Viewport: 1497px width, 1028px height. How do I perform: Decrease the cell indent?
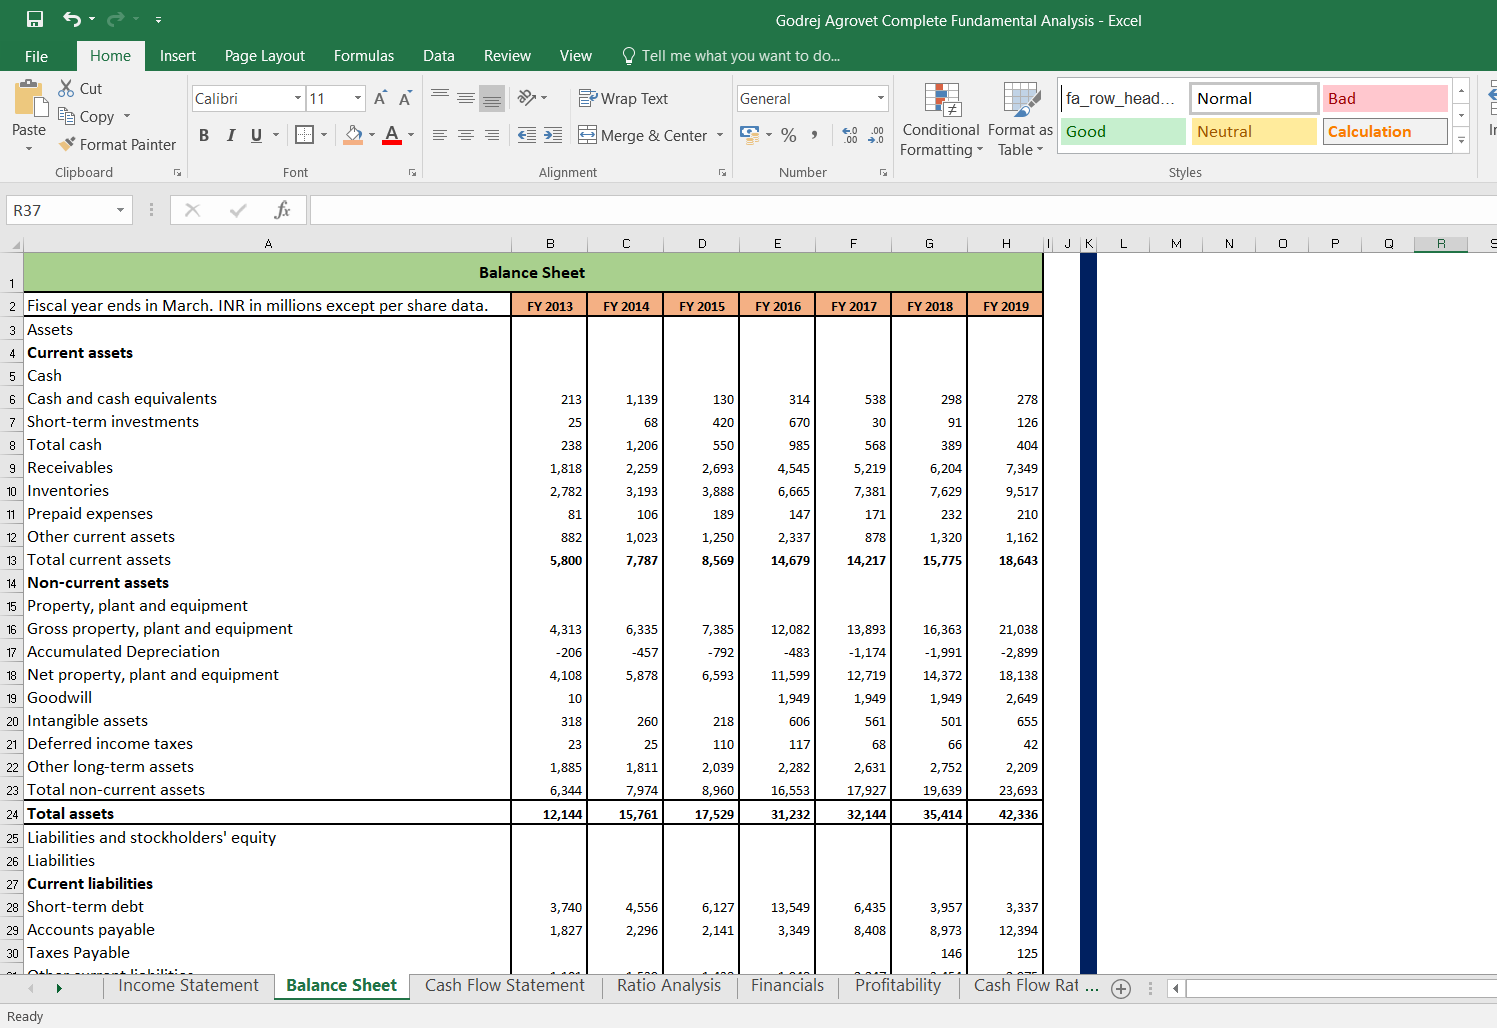(x=527, y=135)
